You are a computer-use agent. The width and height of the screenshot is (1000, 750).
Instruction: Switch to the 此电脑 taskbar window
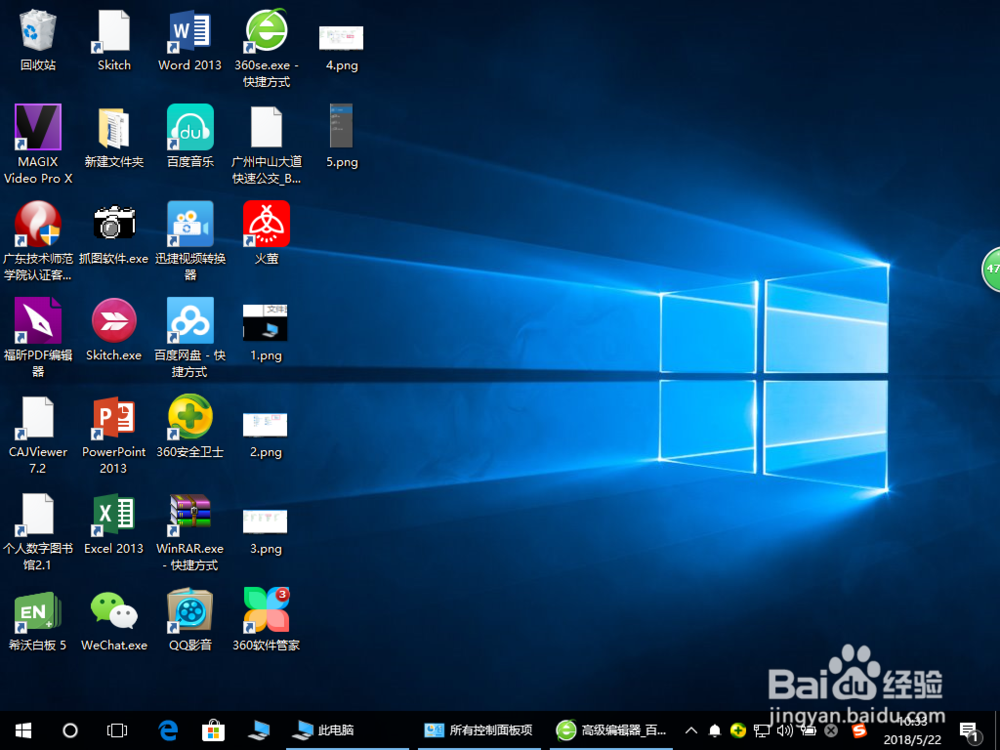coord(348,730)
